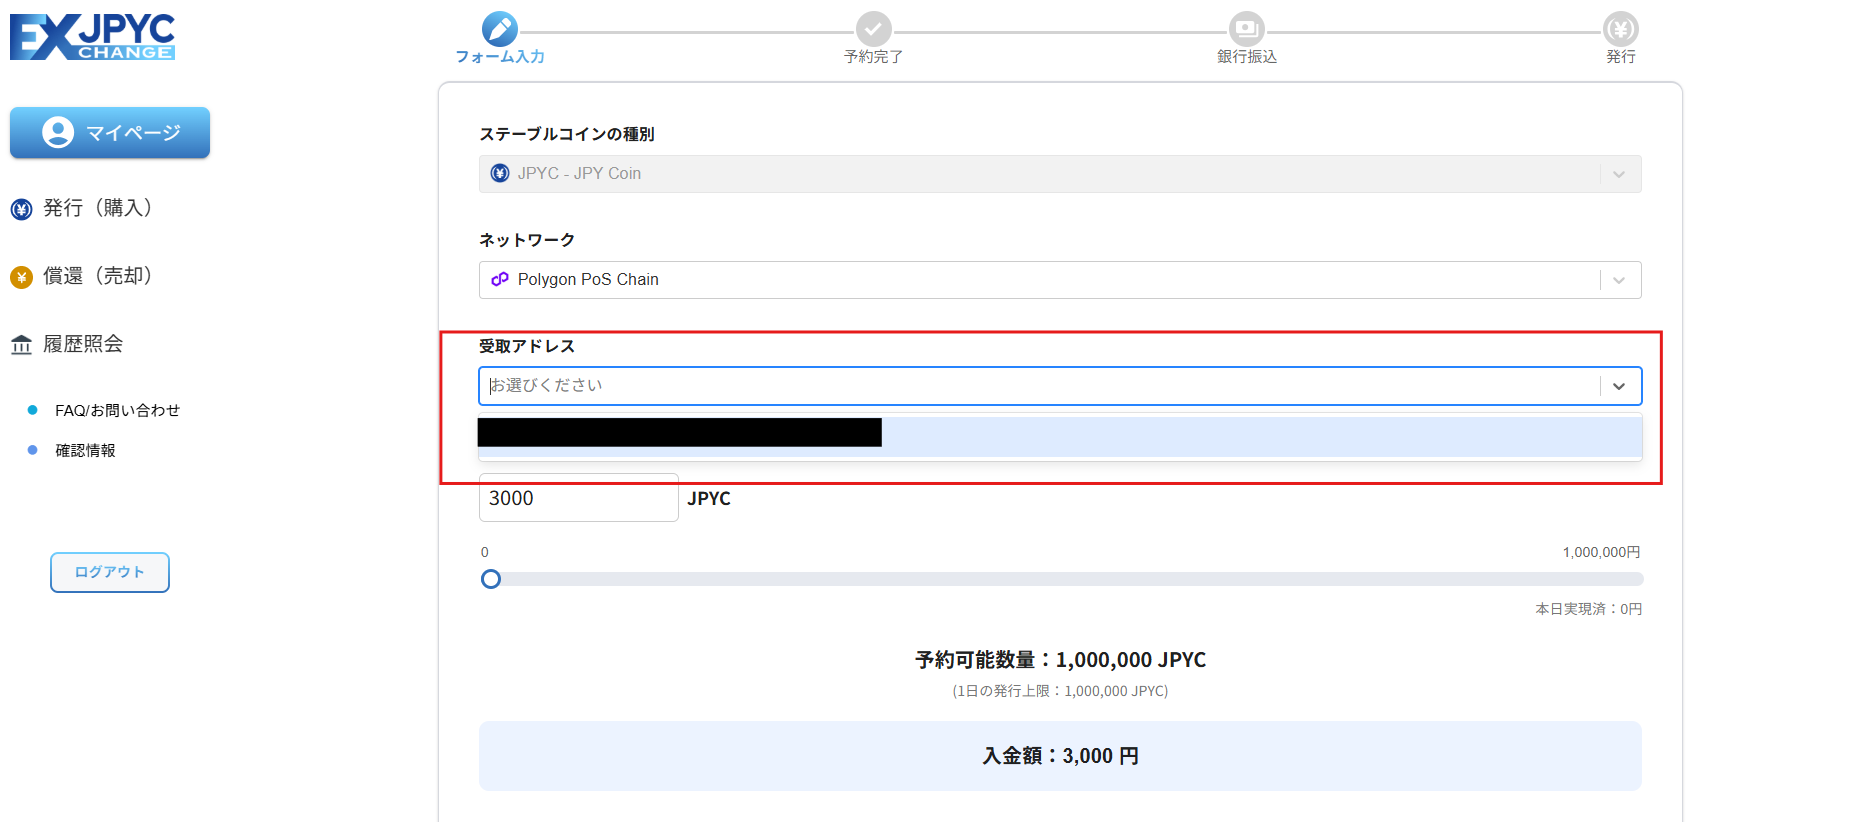Open the Polygon PoS Chain network dropdown
The width and height of the screenshot is (1871, 822).
coord(1060,280)
